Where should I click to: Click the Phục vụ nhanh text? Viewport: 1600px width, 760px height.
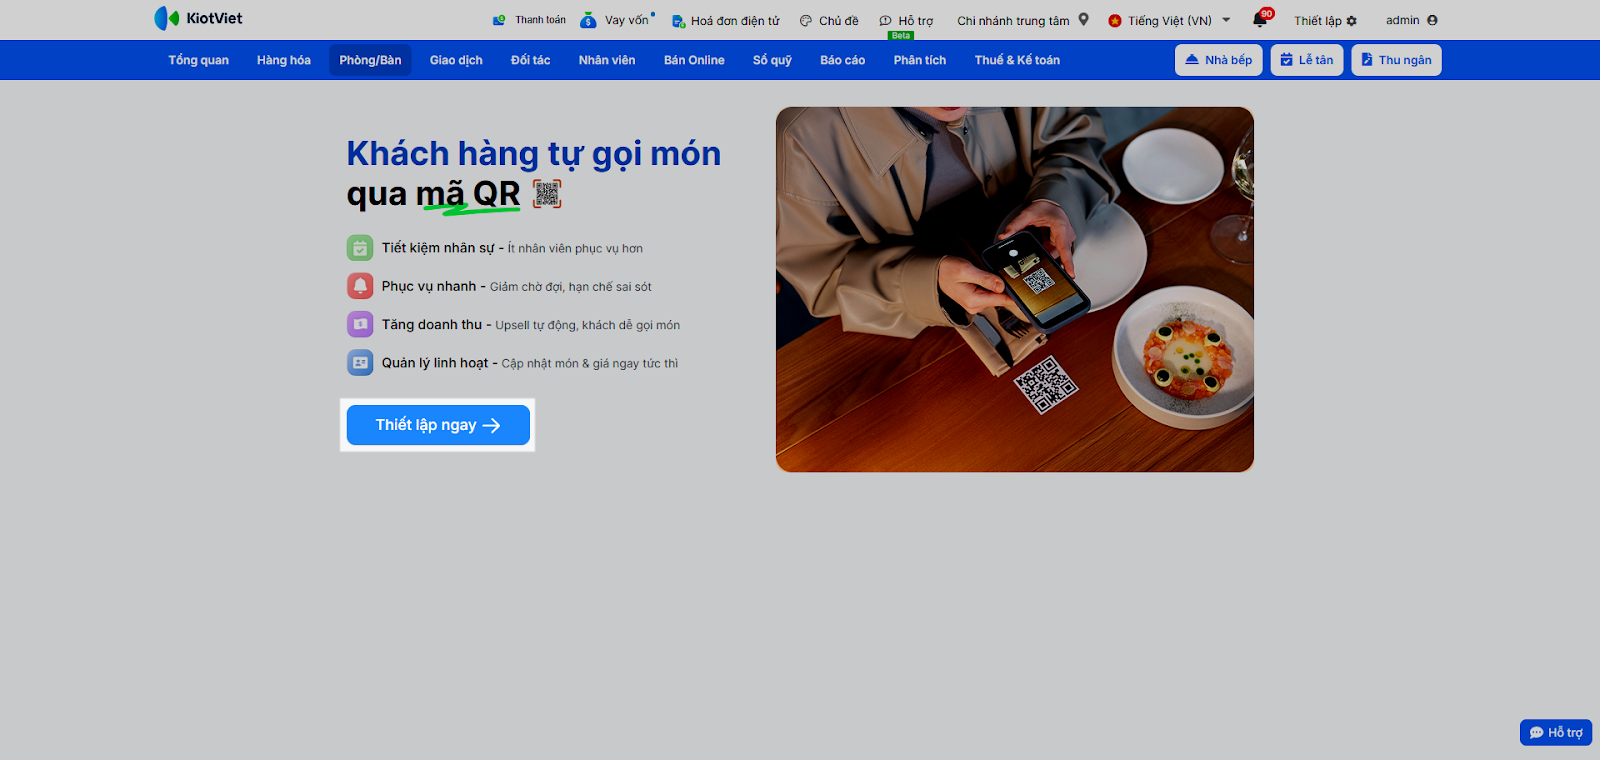429,286
